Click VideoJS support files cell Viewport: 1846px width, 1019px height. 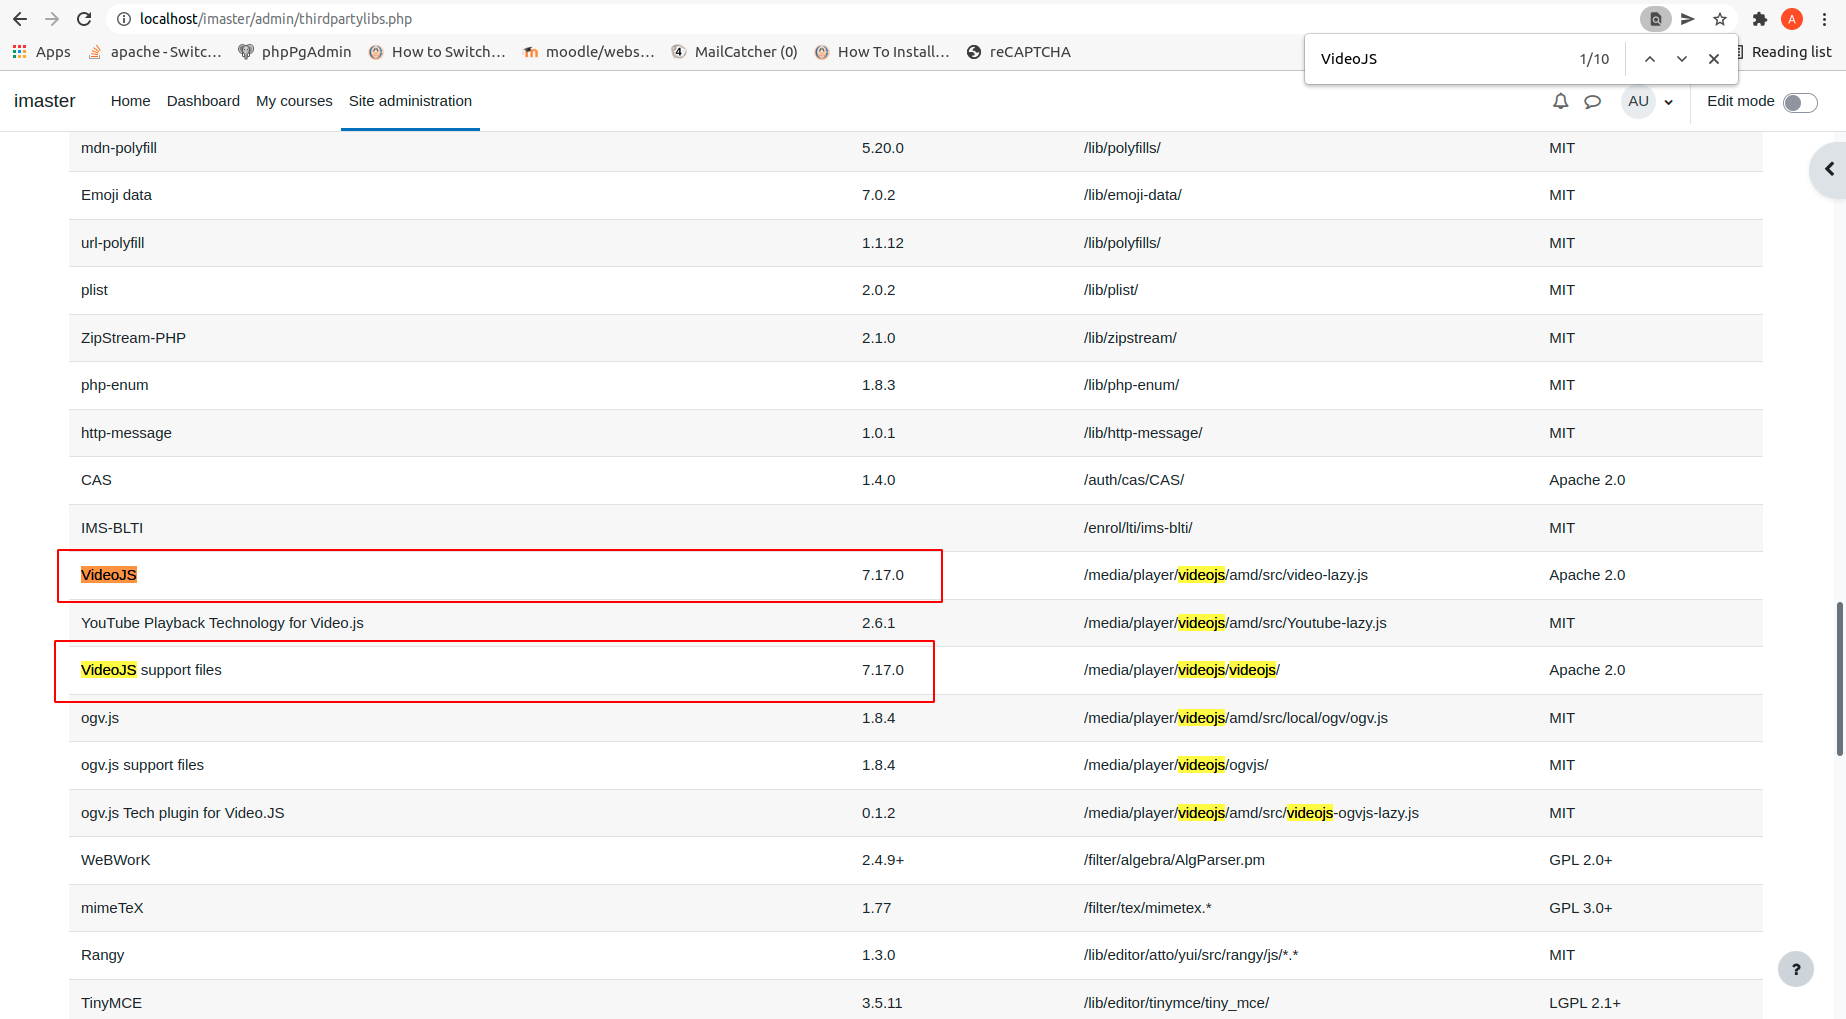point(151,670)
